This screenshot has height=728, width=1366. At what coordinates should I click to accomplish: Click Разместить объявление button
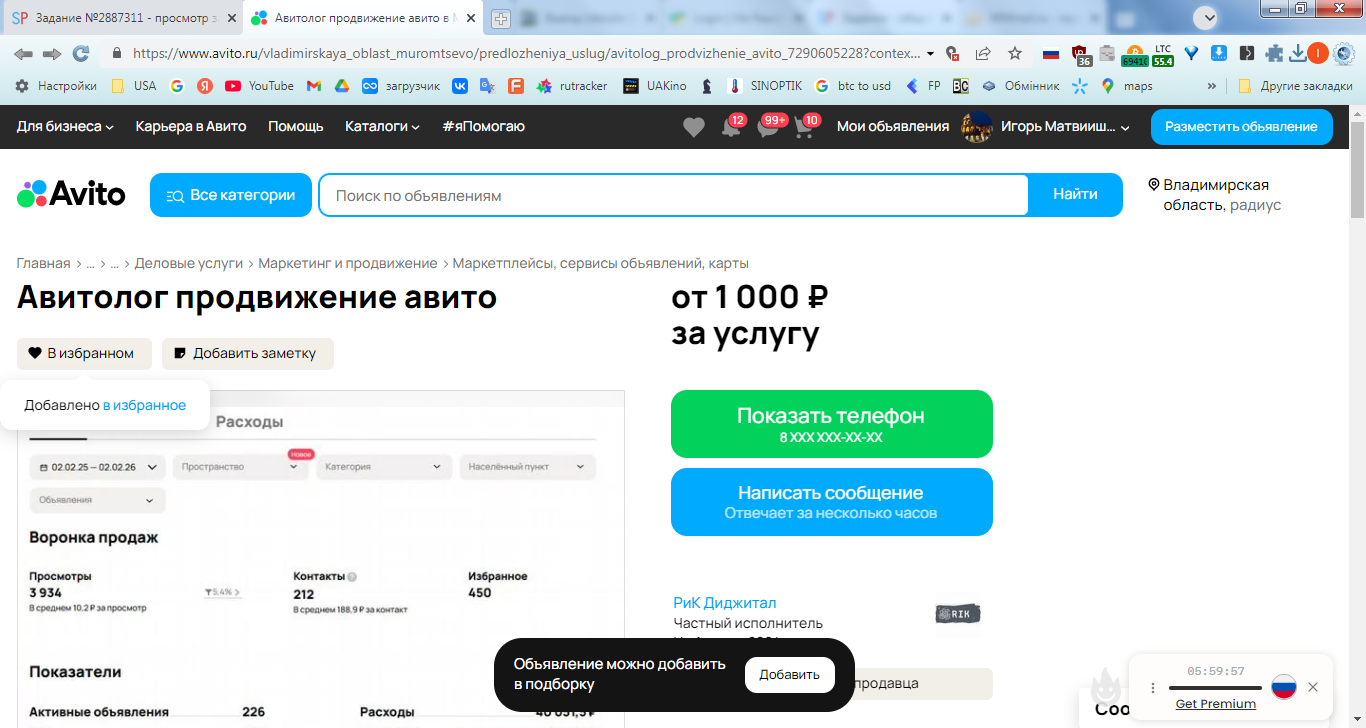(1241, 127)
